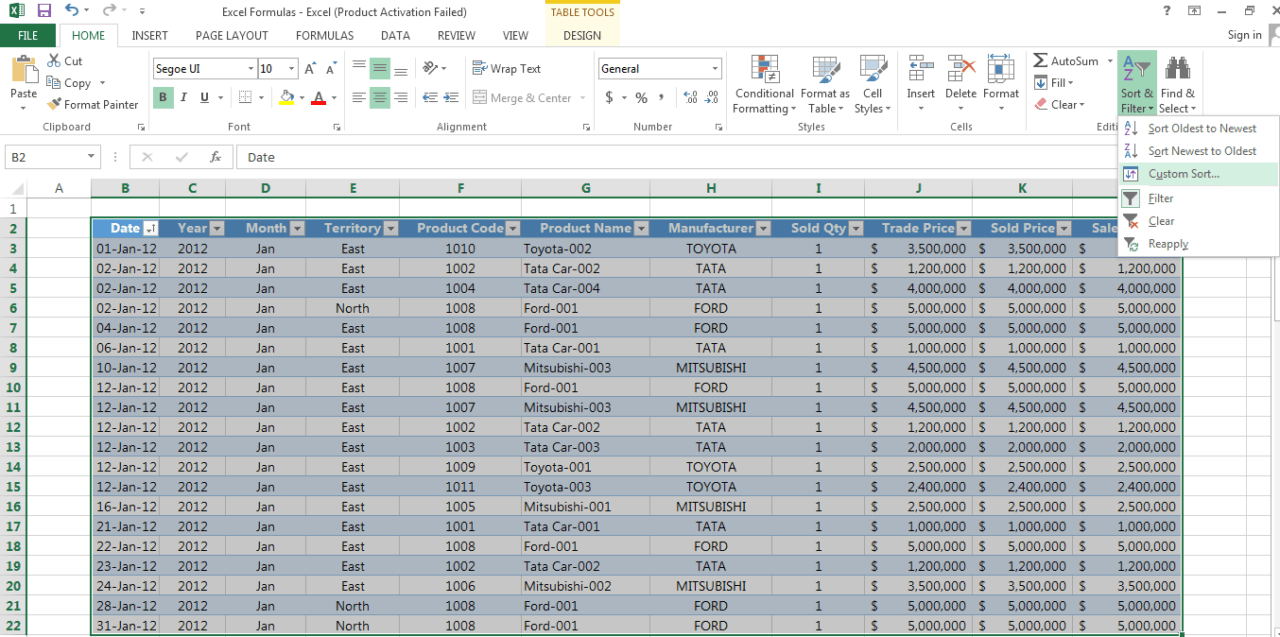Click the Paste clipboard icon

click(23, 70)
